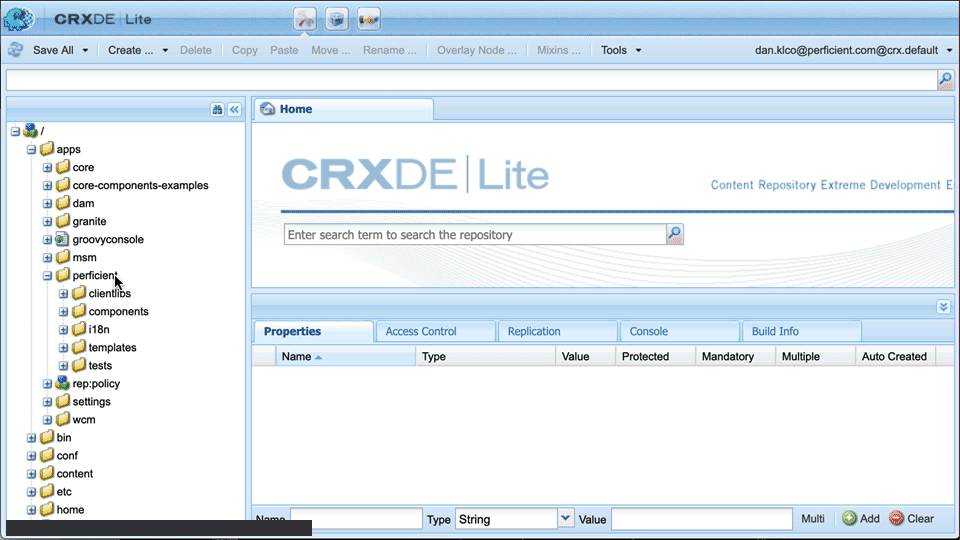Select the settings tree node

(x=92, y=402)
